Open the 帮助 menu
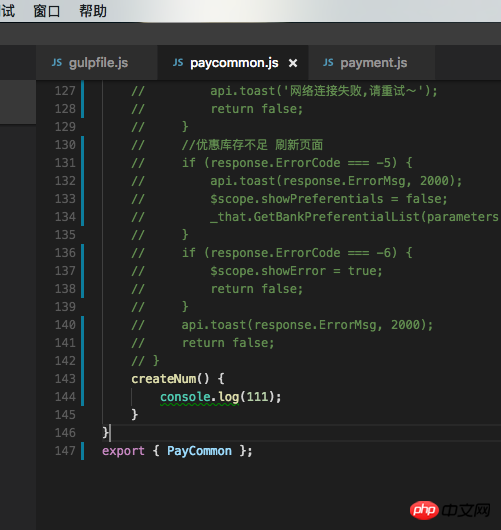Screen dimensions: 501x530 (93, 11)
